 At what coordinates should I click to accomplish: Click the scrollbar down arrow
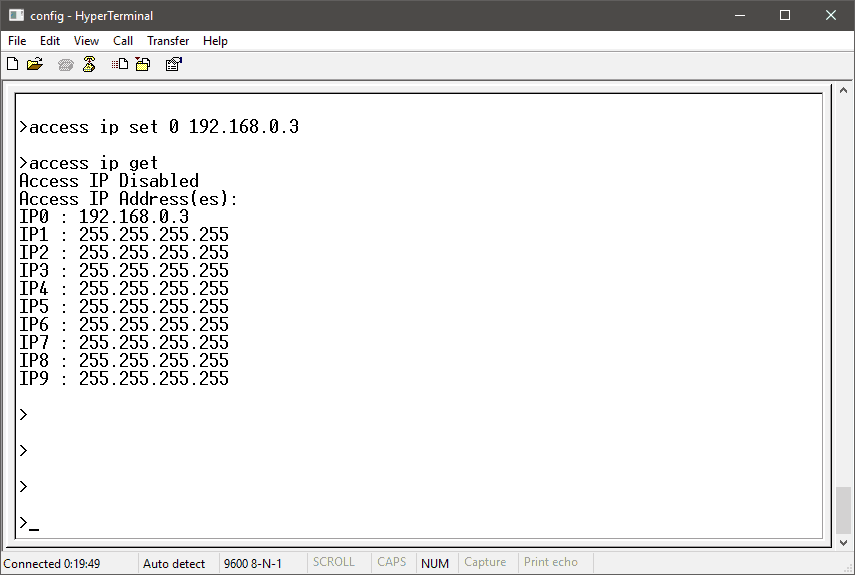[844, 542]
